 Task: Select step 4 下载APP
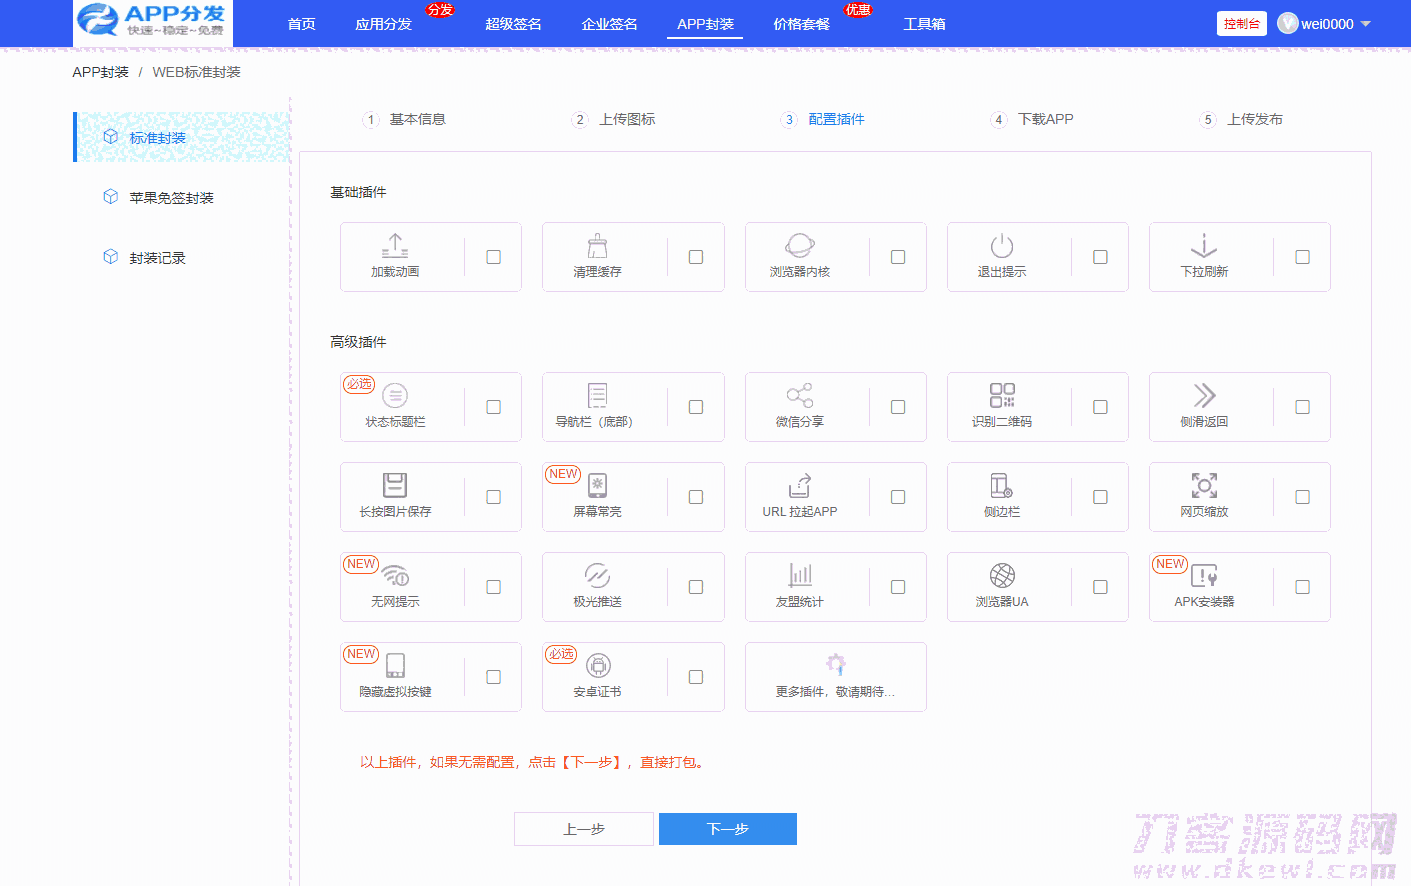(1032, 119)
